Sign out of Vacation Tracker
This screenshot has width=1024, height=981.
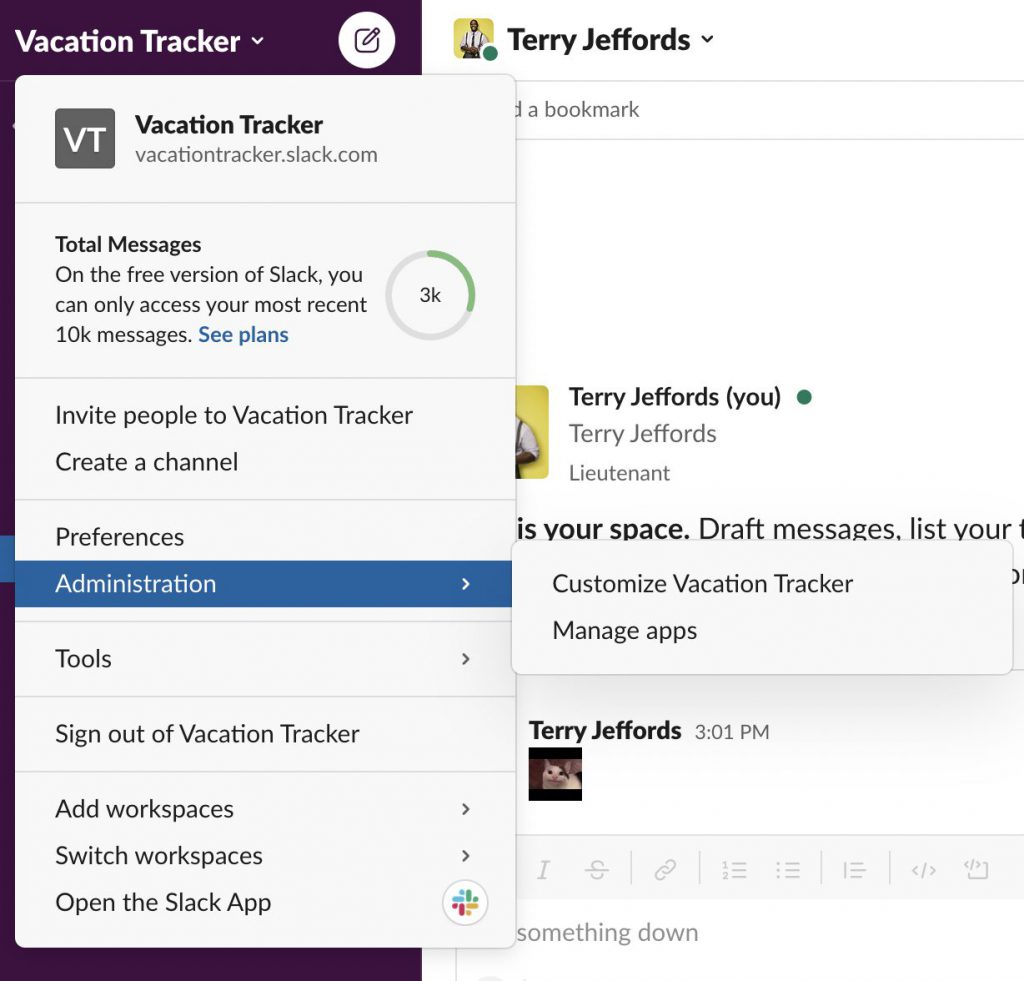pyautogui.click(x=206, y=733)
